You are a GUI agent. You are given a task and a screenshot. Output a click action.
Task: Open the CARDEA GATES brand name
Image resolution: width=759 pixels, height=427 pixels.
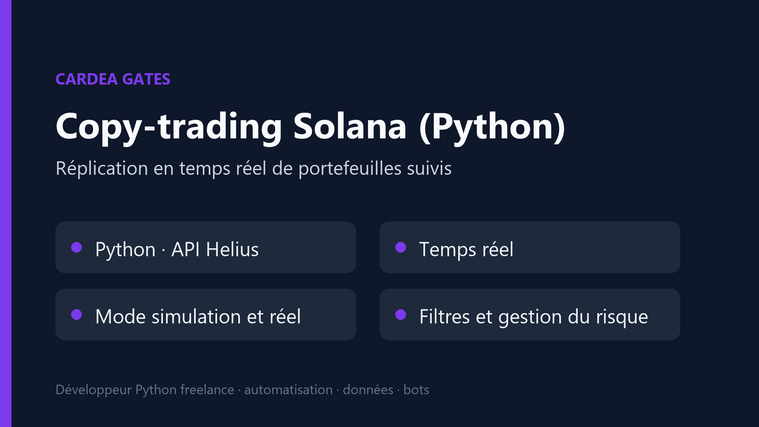pos(113,79)
